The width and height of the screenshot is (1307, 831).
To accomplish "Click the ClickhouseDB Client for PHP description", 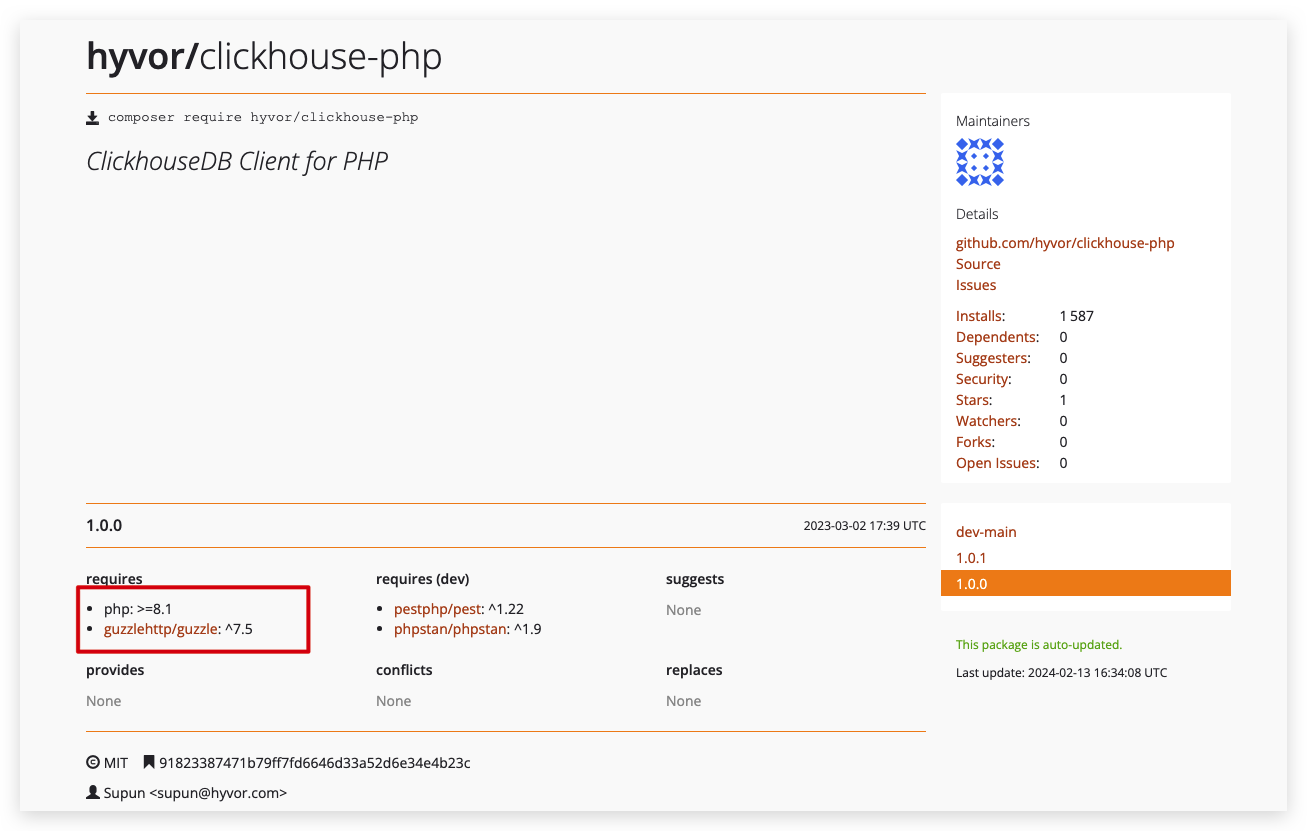I will [x=237, y=161].
